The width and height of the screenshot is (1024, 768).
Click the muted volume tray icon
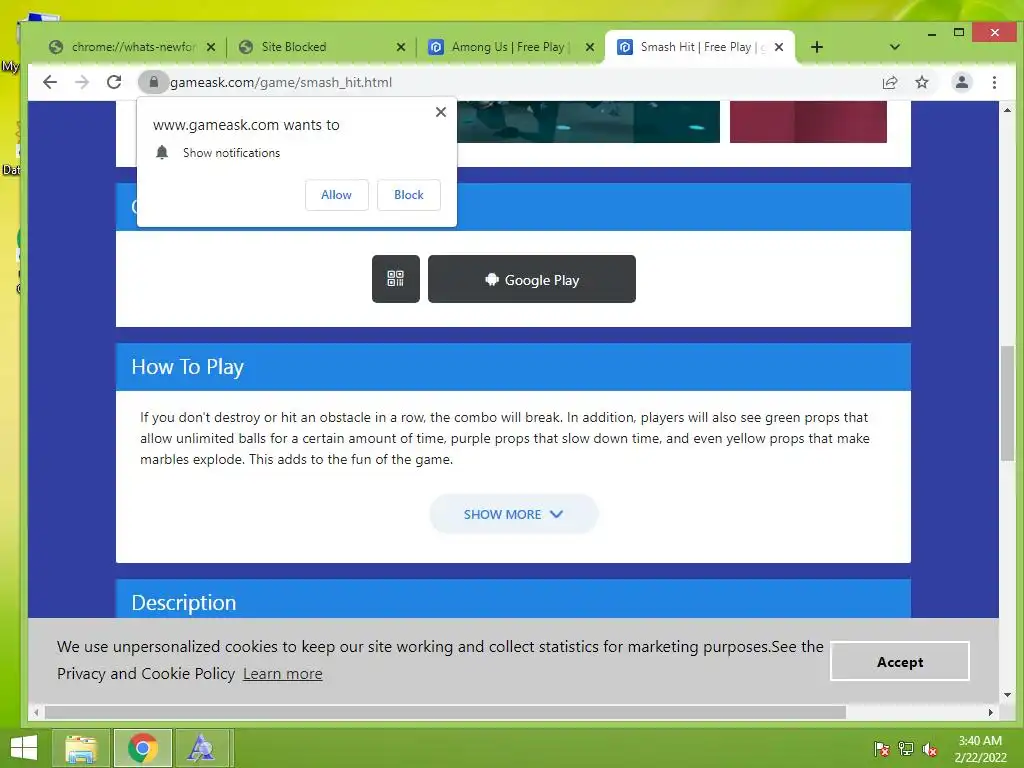930,749
